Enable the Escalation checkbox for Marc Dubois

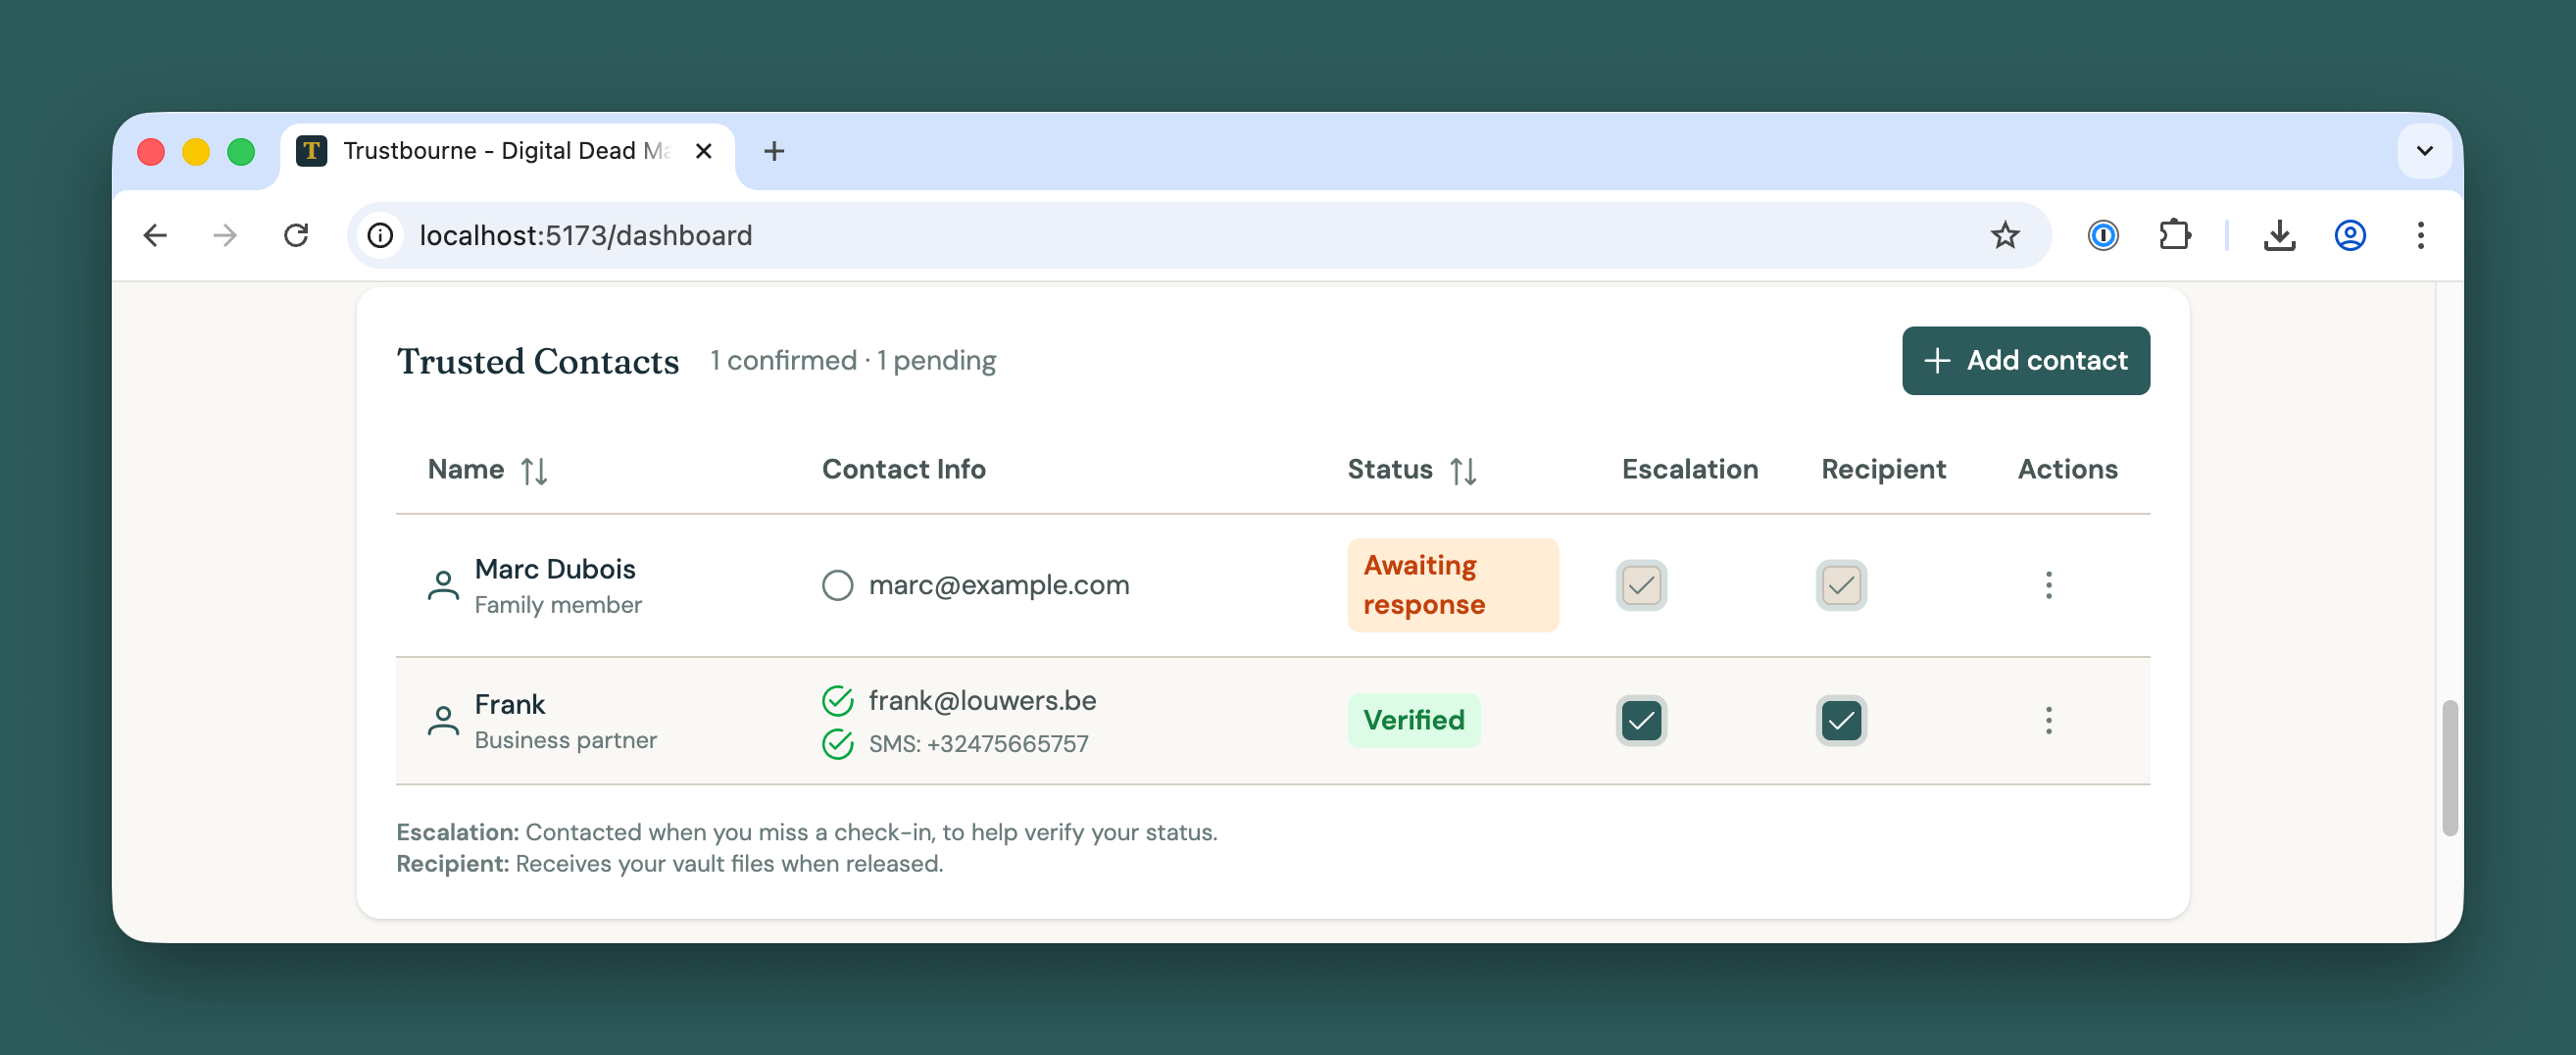[1641, 585]
